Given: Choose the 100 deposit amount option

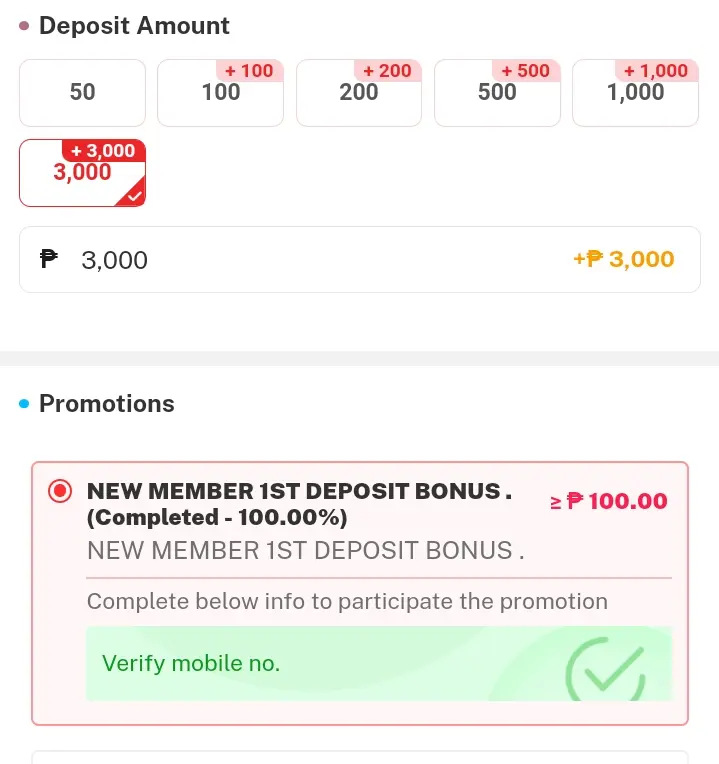Looking at the screenshot, I should point(220,93).
